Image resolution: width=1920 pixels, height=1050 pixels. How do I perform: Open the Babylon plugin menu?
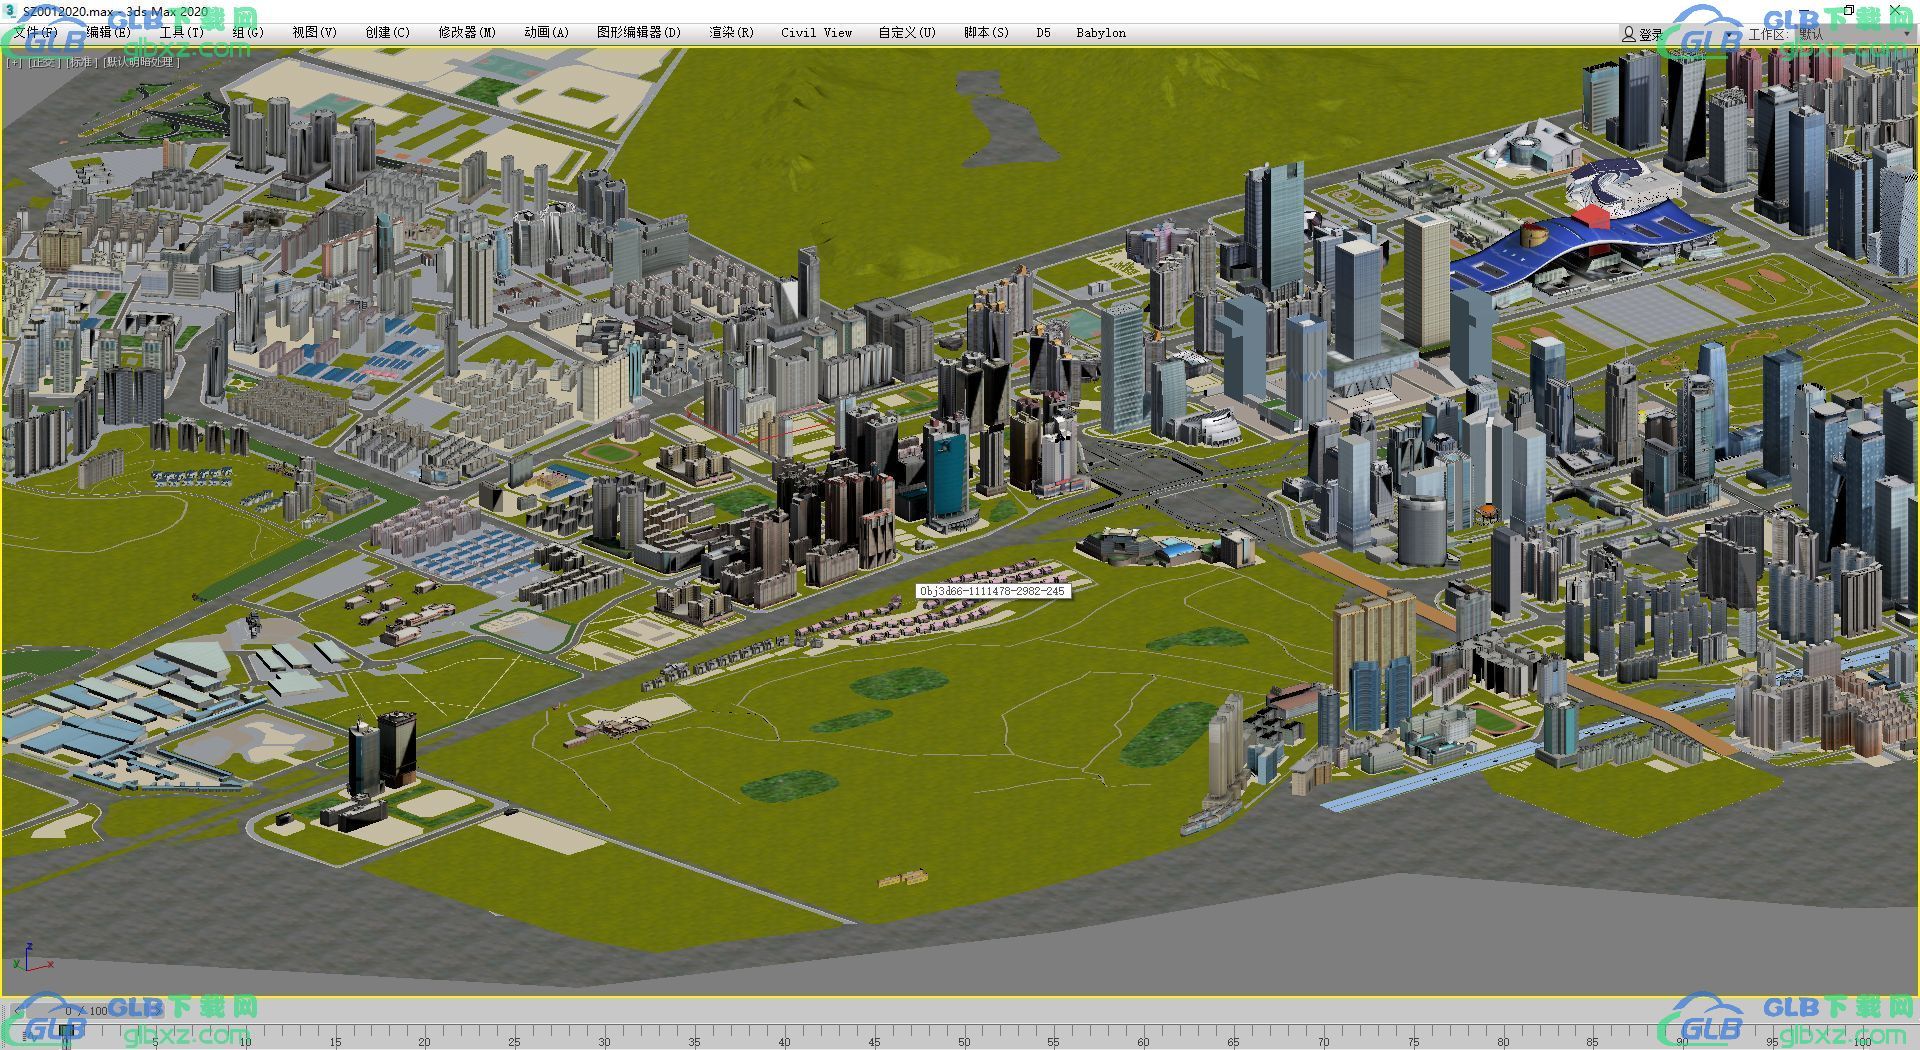[1100, 33]
